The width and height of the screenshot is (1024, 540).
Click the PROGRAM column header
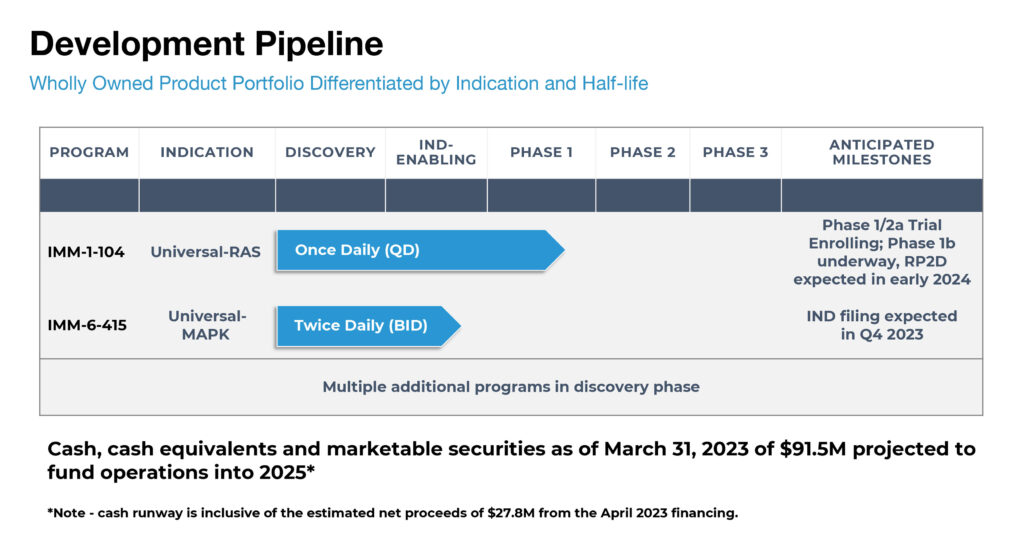click(89, 152)
